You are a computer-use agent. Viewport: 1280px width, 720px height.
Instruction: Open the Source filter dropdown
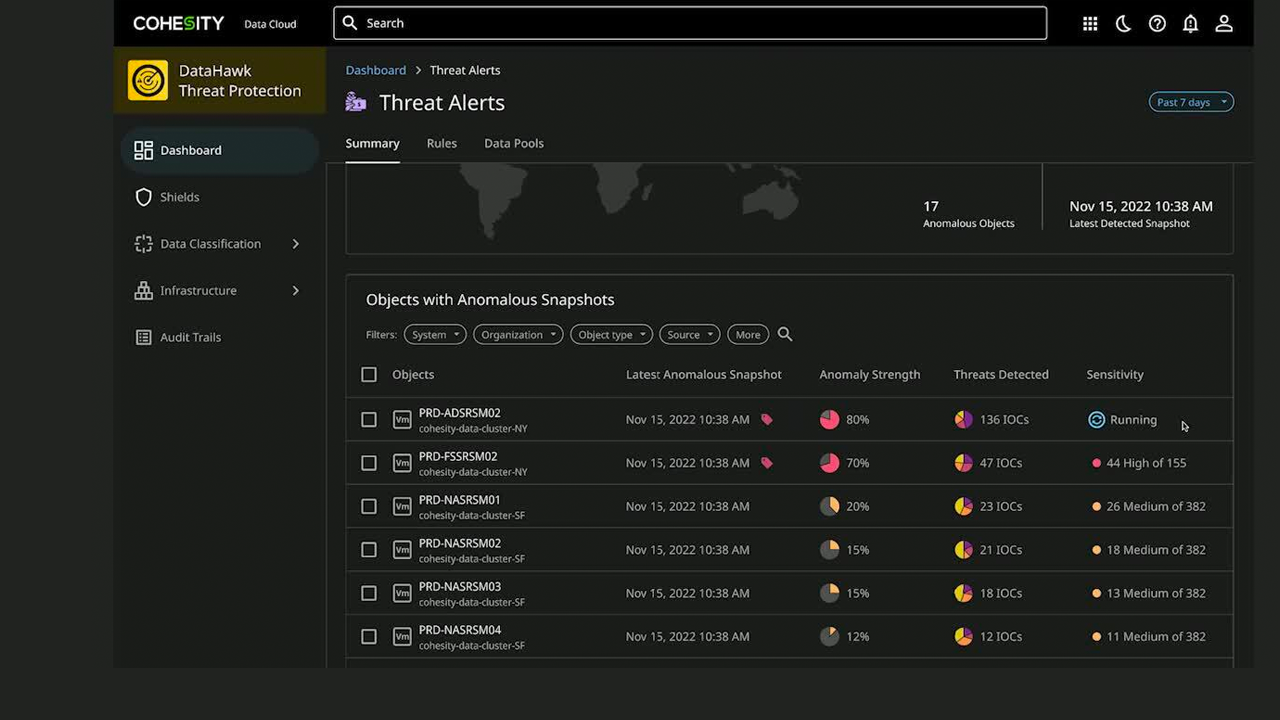(x=690, y=335)
